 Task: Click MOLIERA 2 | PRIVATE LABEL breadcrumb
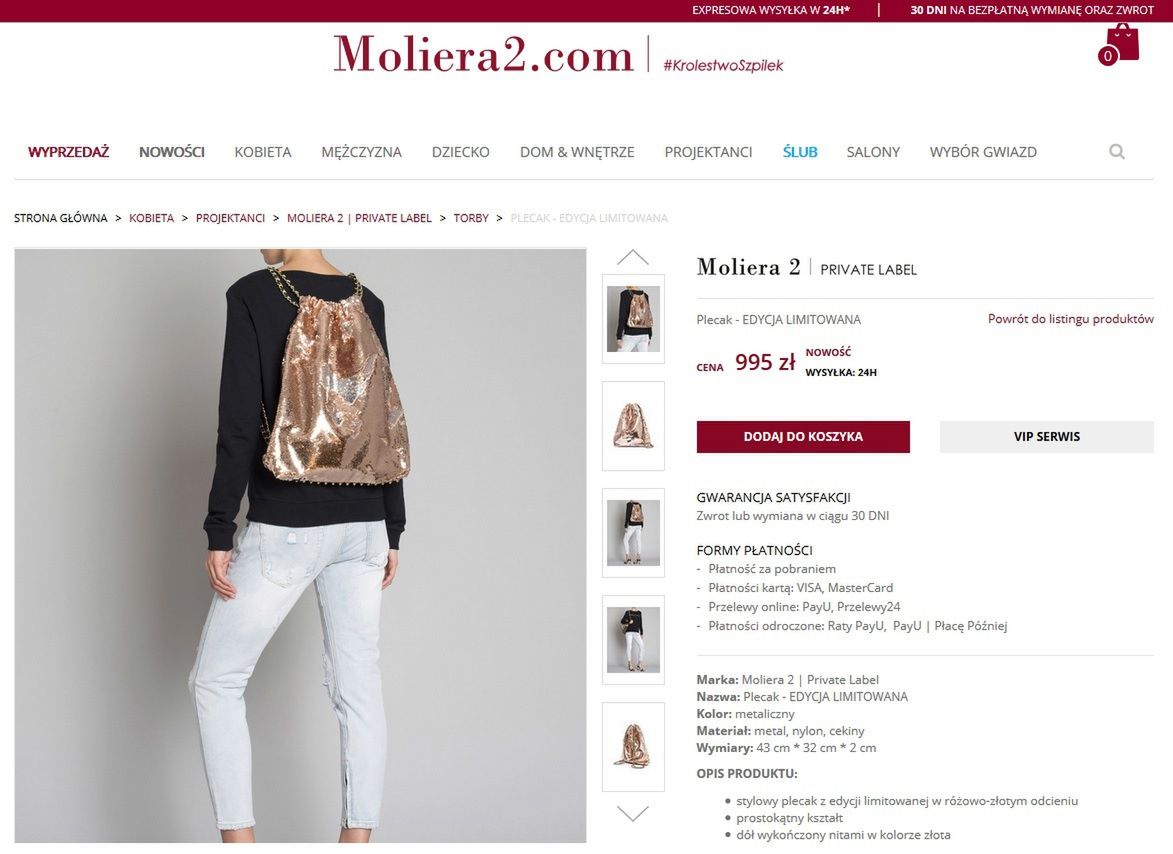359,218
